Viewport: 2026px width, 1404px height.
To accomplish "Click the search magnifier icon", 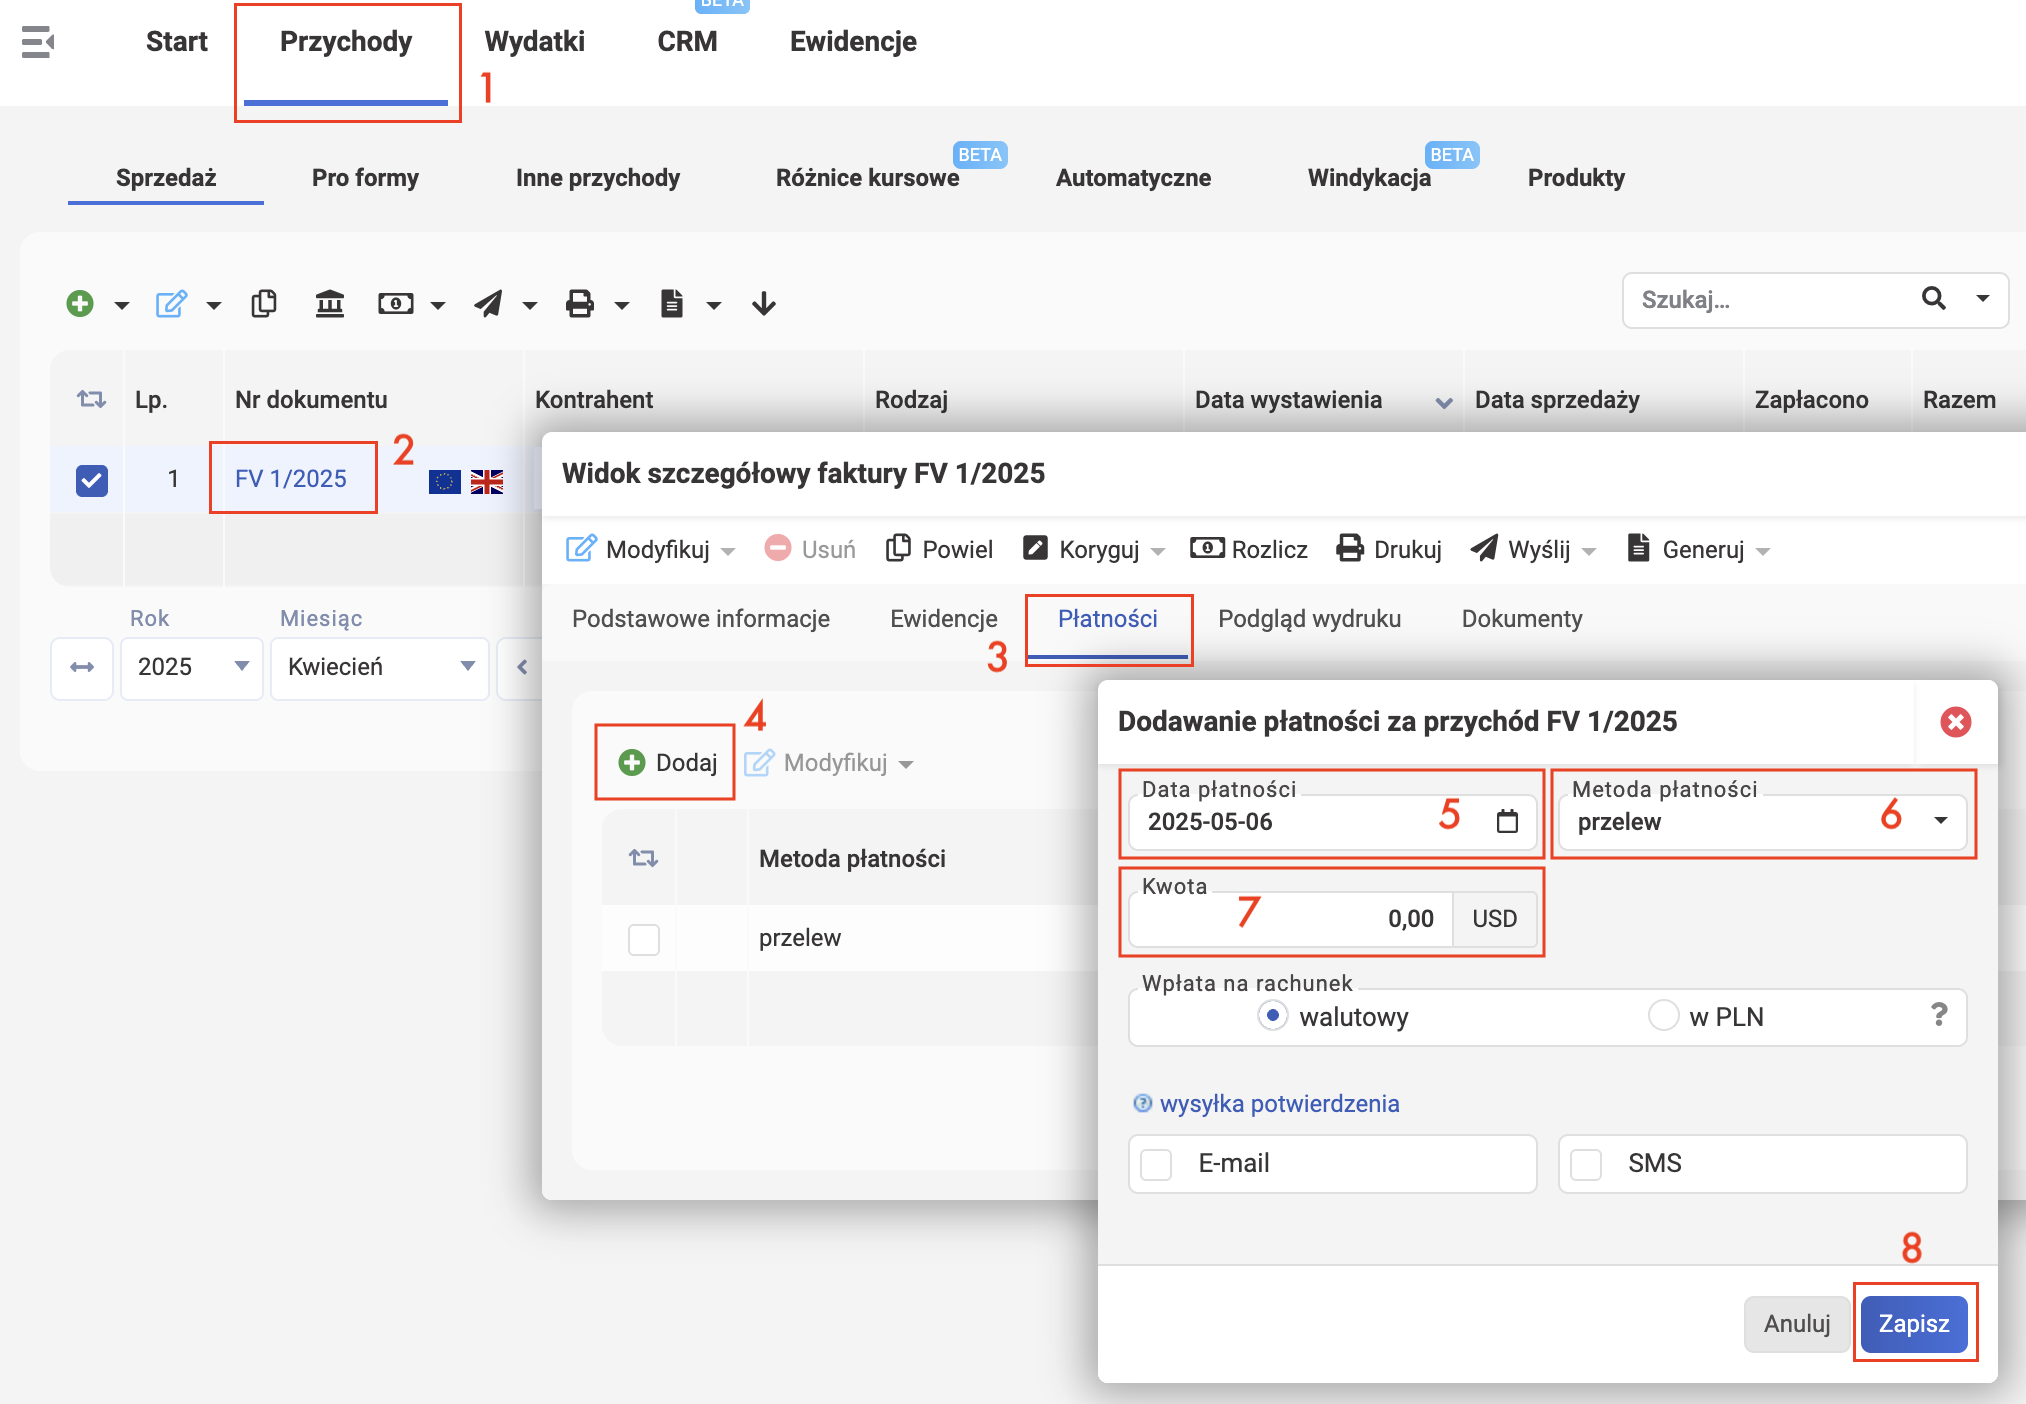I will 1934,298.
